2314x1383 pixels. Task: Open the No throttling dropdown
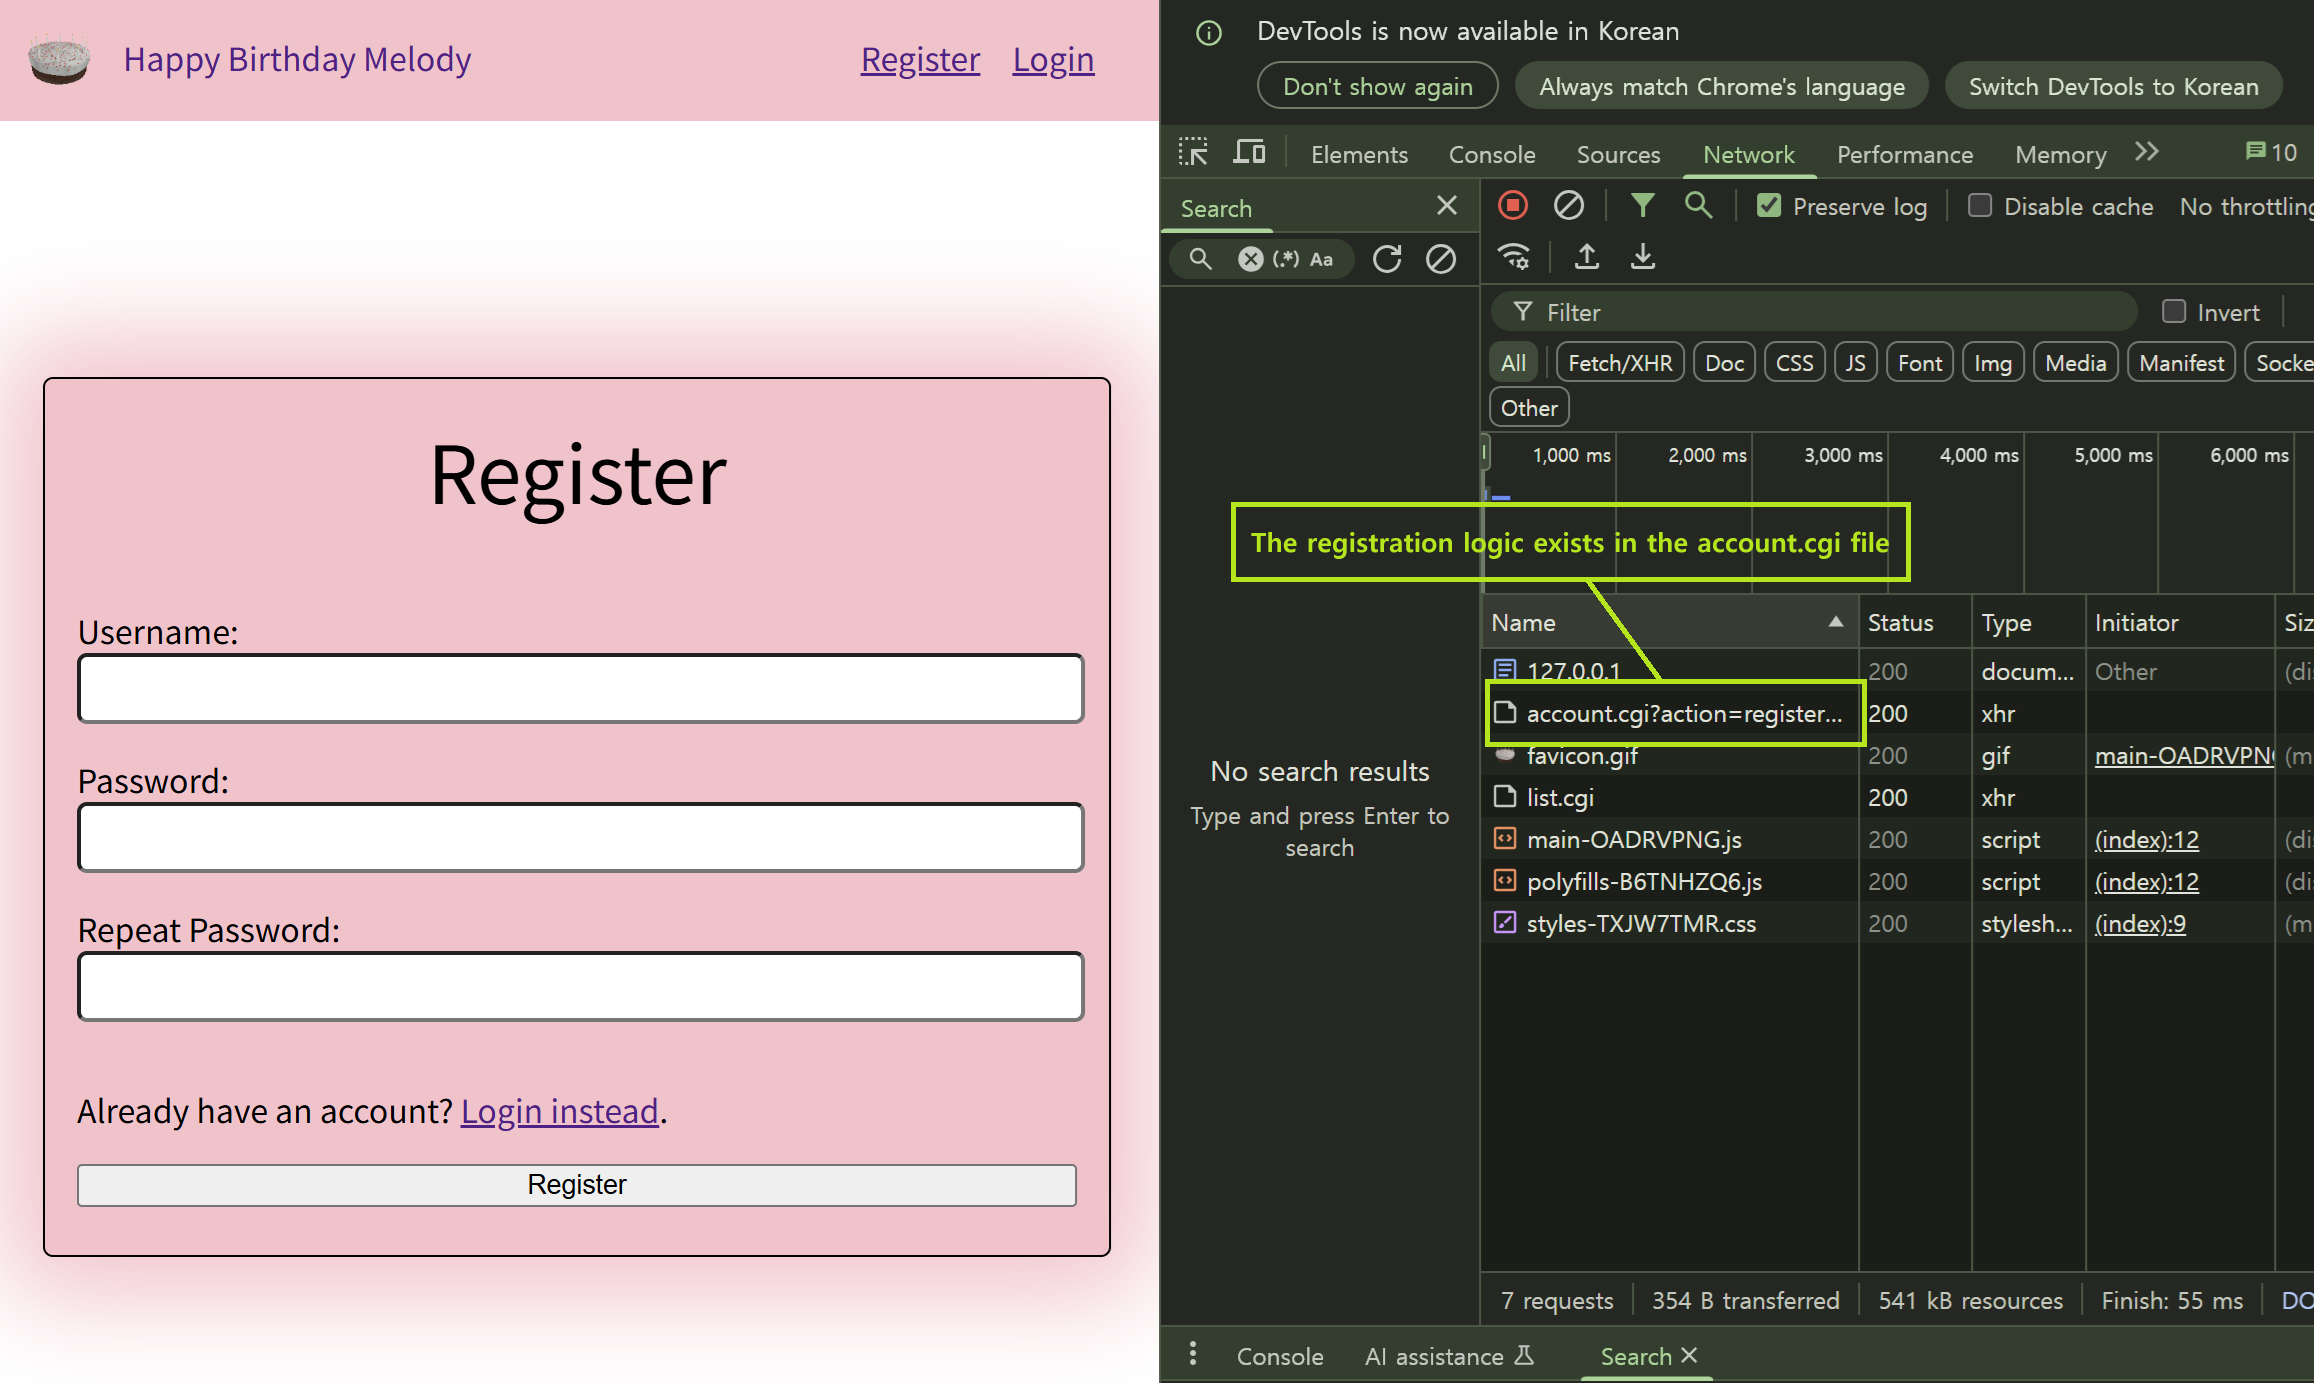(x=2245, y=207)
